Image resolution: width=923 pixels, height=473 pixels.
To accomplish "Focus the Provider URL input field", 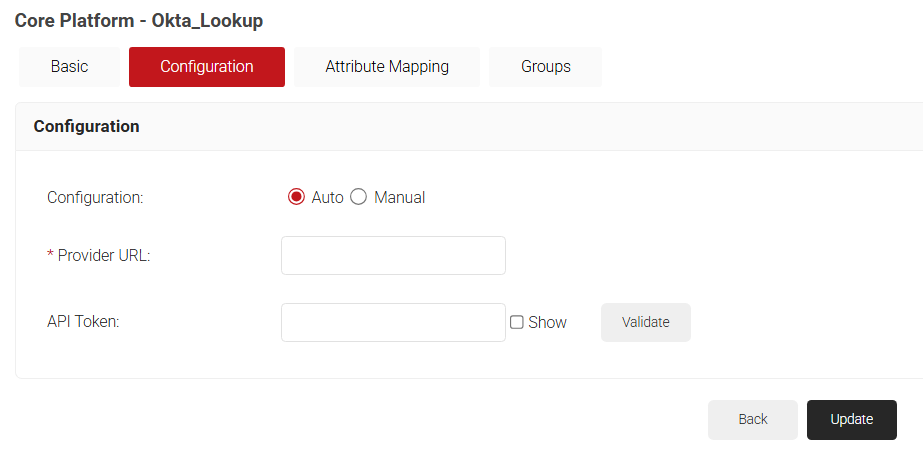I will (393, 255).
